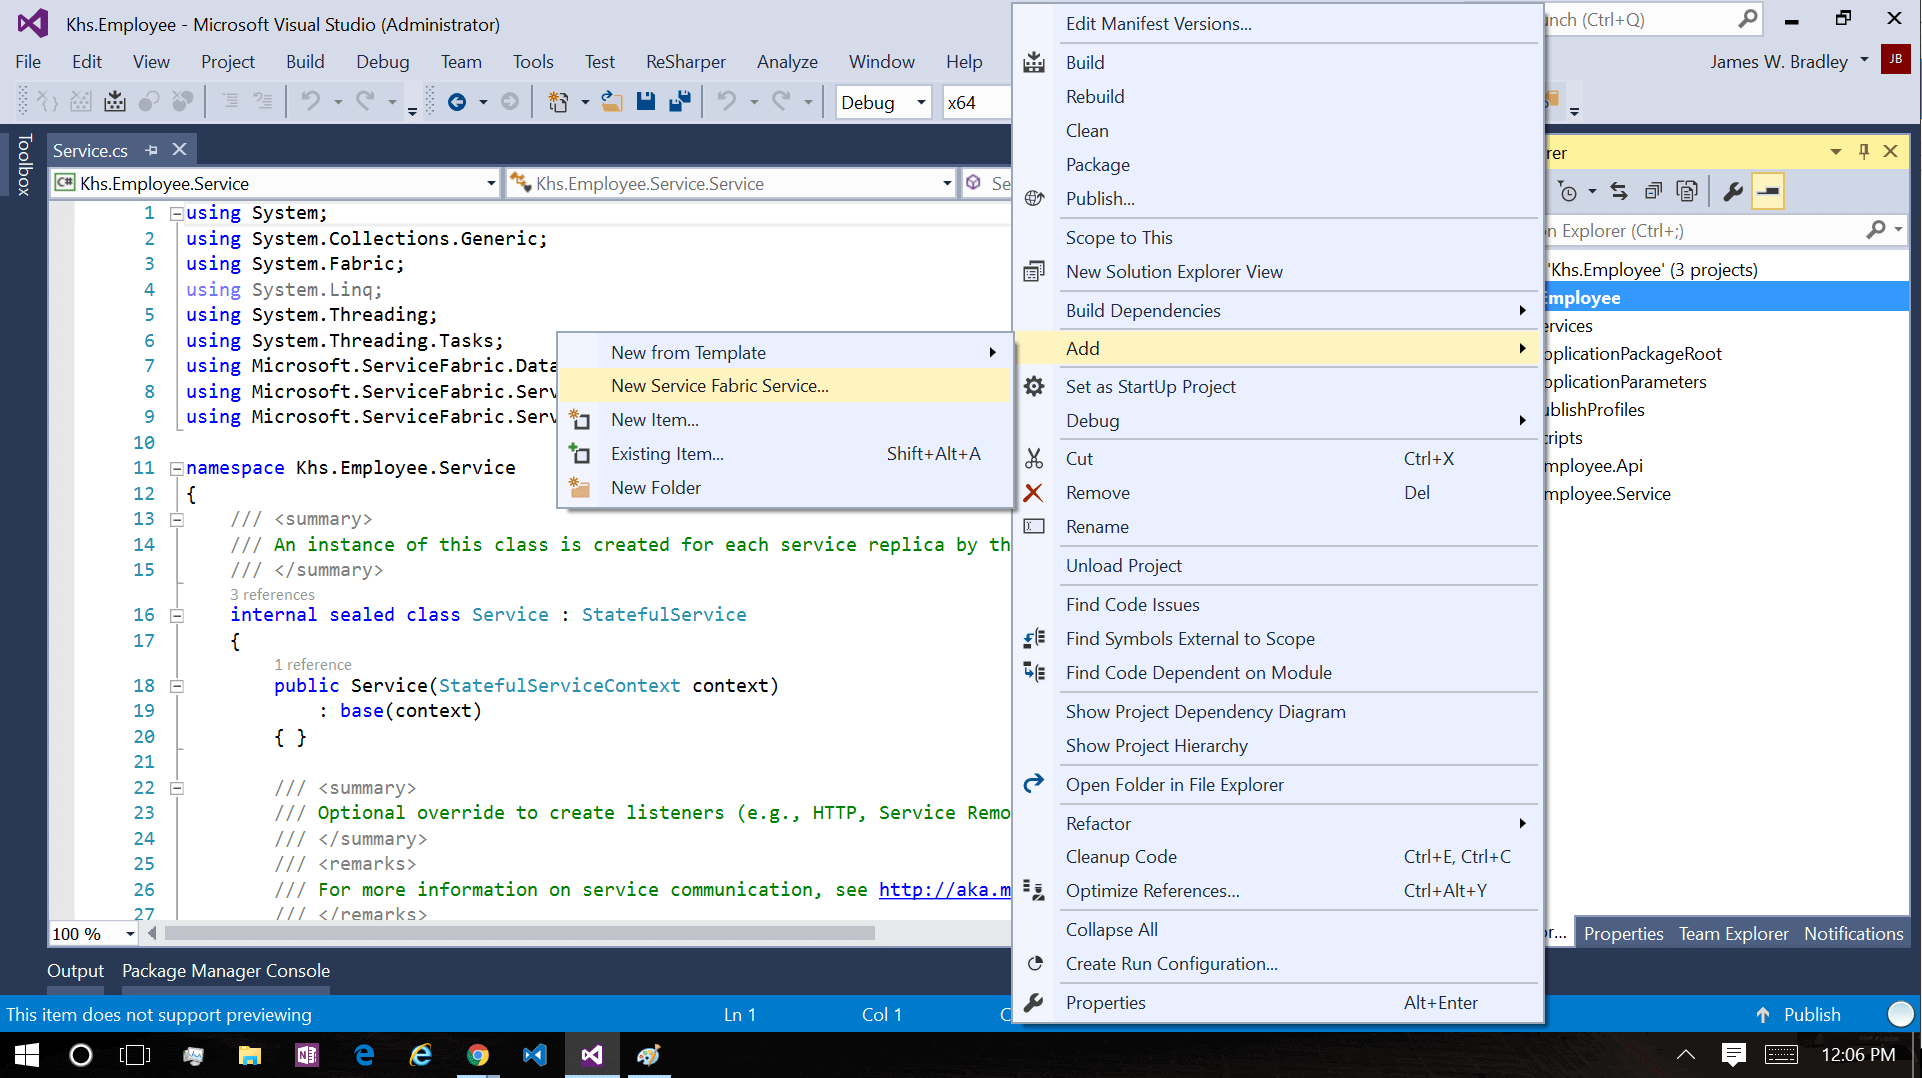Click the JB user avatar icon

point(1895,60)
